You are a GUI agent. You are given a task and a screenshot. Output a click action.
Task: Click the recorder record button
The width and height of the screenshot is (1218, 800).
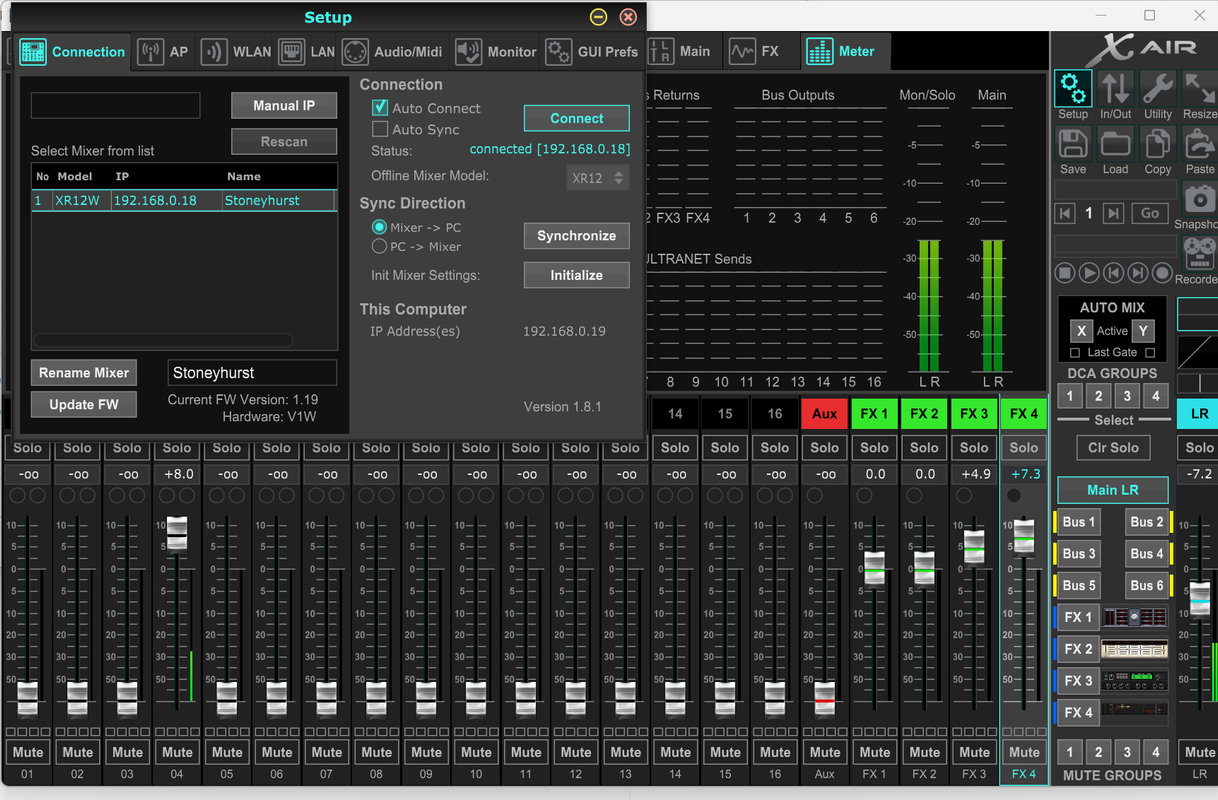click(x=1162, y=272)
